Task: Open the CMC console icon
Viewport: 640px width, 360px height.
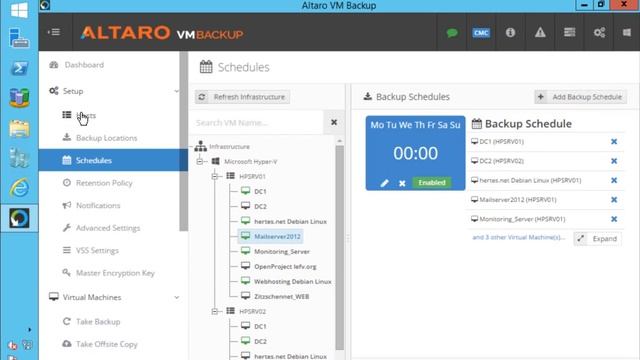Action: click(x=481, y=33)
